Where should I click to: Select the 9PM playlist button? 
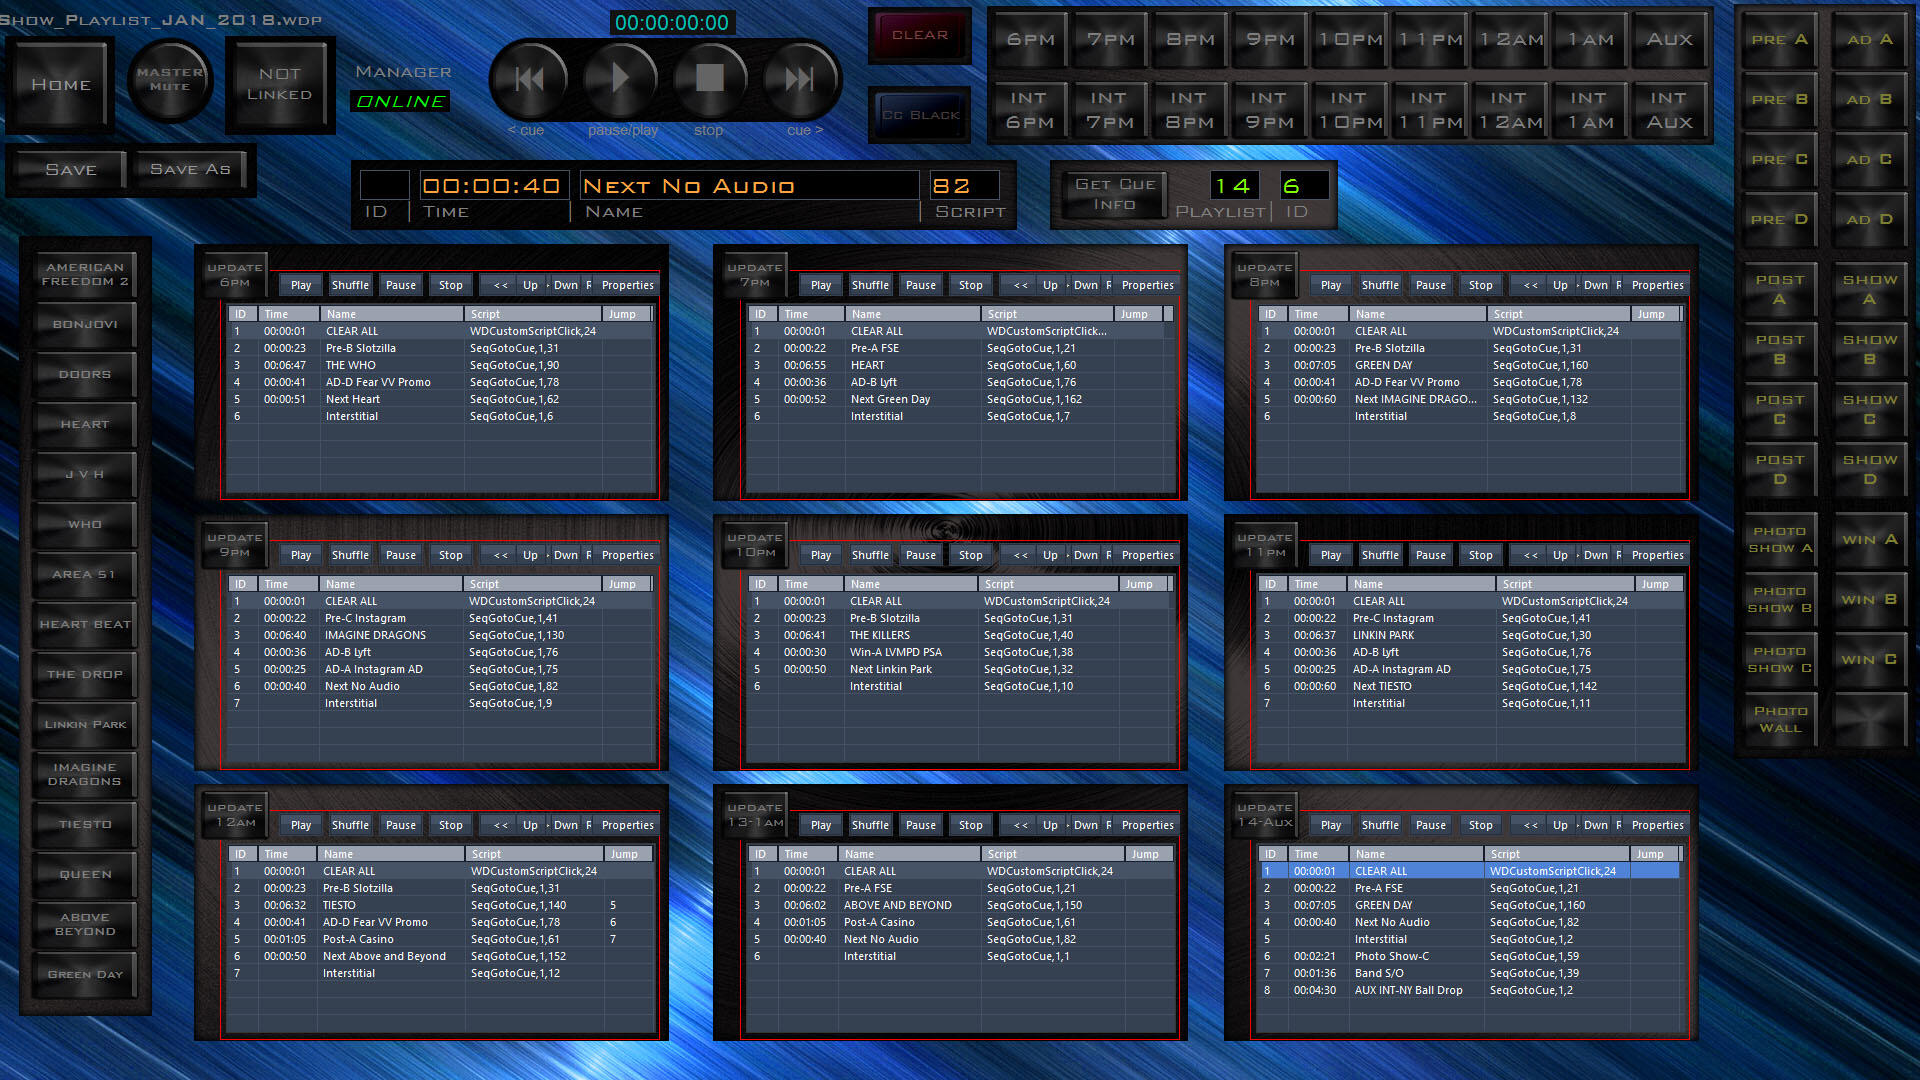coord(1270,40)
